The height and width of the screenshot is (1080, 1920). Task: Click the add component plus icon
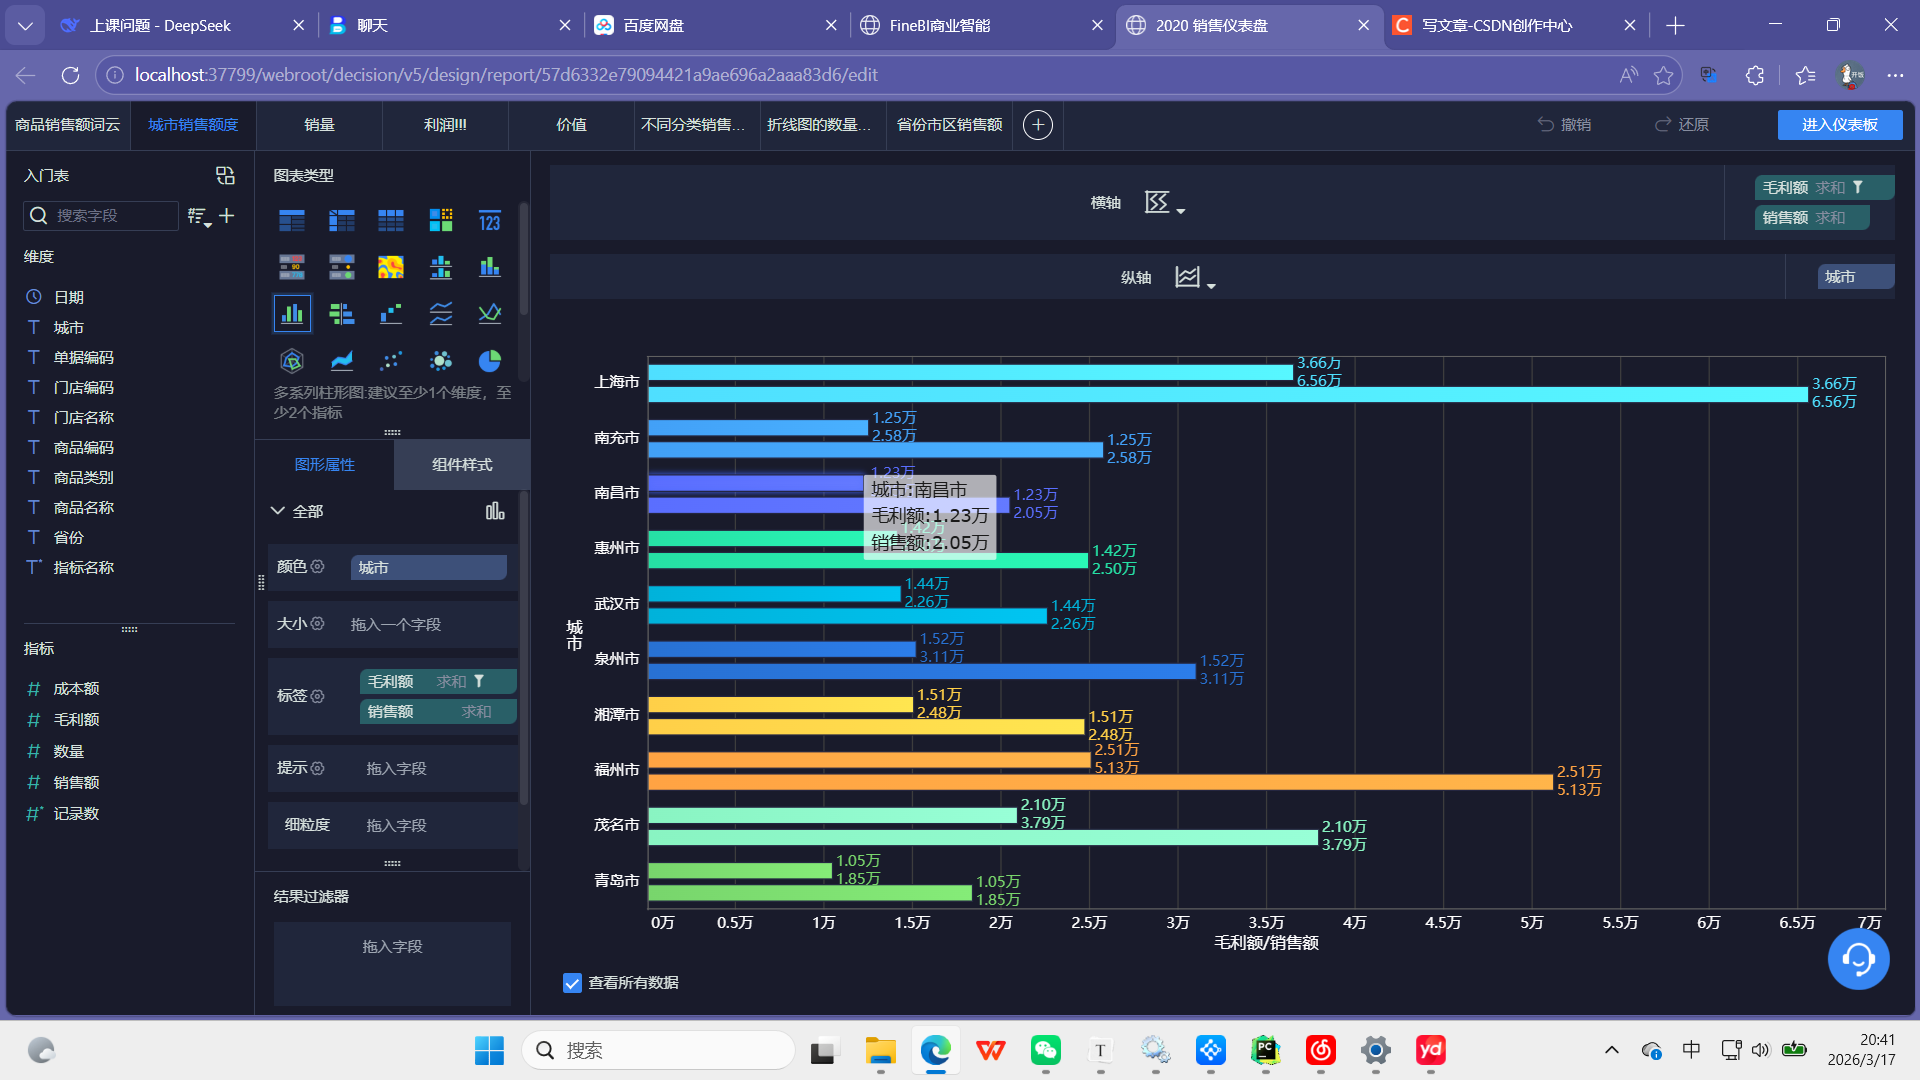(1038, 125)
